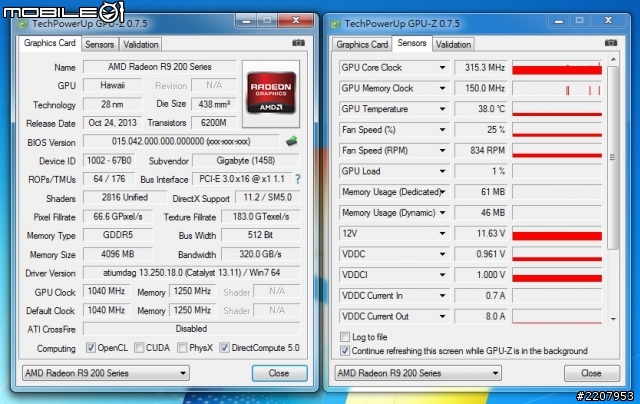This screenshot has width=640, height=404.
Task: Click the camera screenshot icon in left GPU-Z window
Action: (298, 43)
